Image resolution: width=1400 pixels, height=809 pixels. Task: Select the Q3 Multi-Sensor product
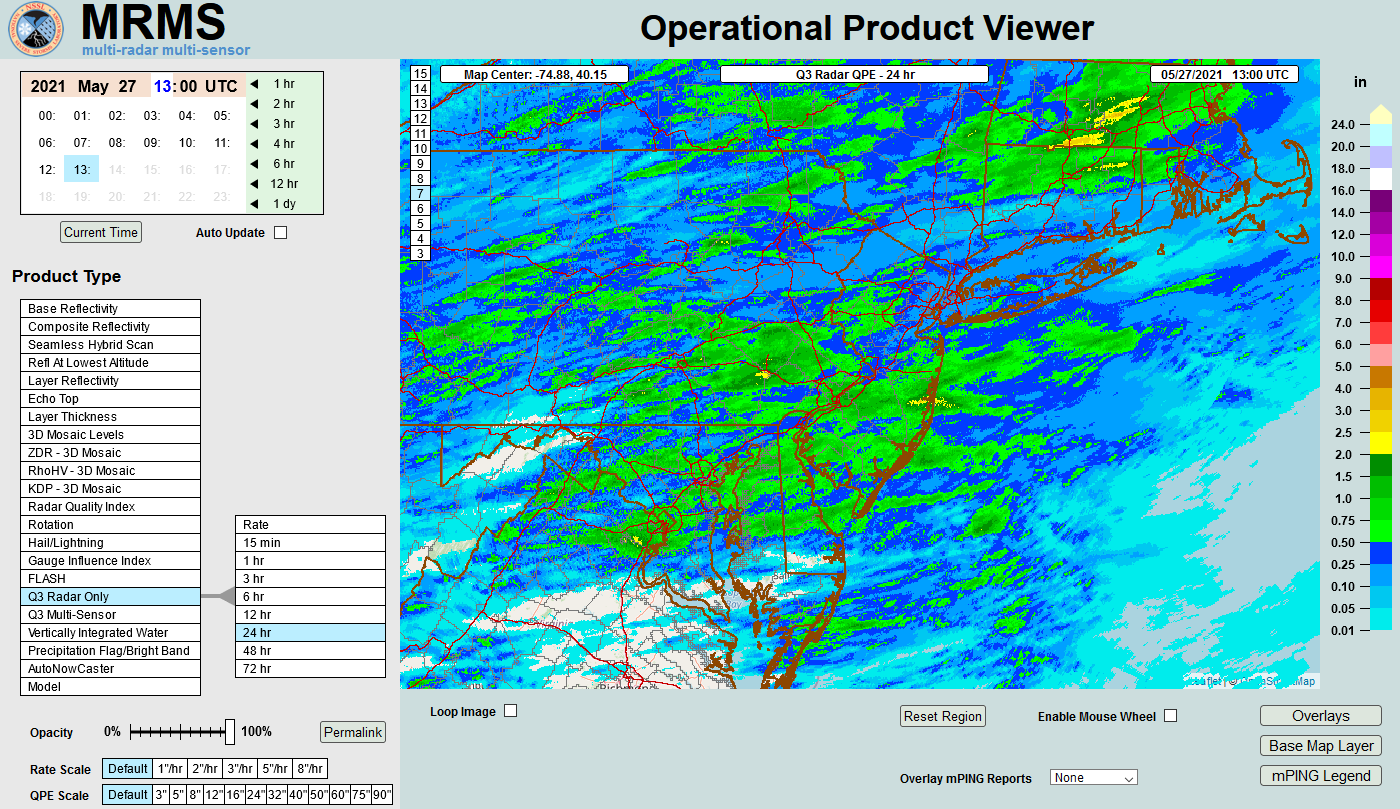tap(110, 615)
